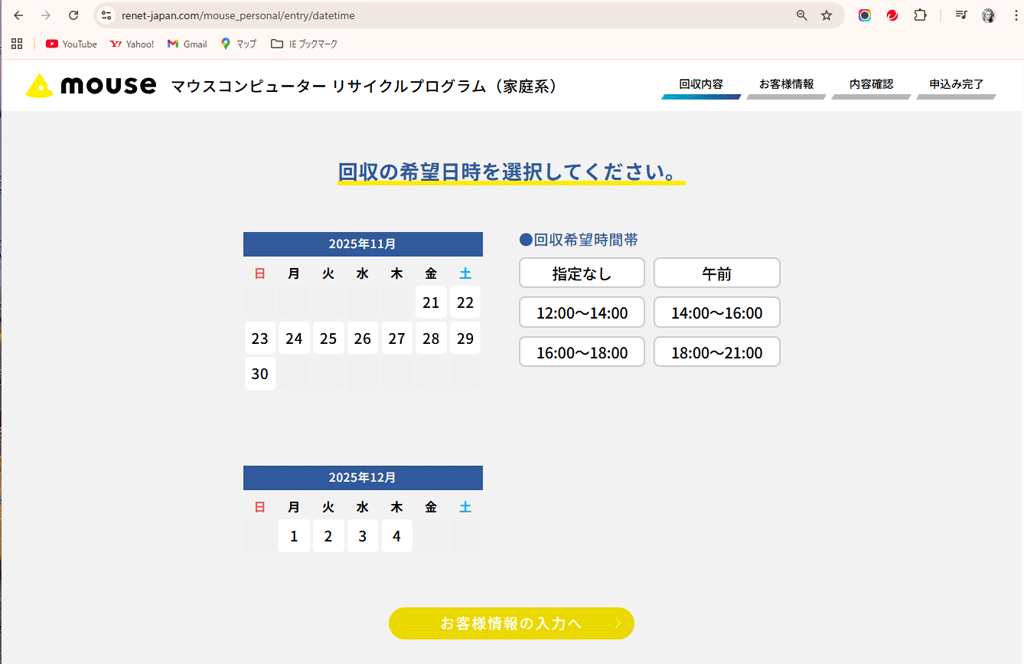Select the 指定なし time slot
This screenshot has width=1024, height=664.
tap(581, 273)
